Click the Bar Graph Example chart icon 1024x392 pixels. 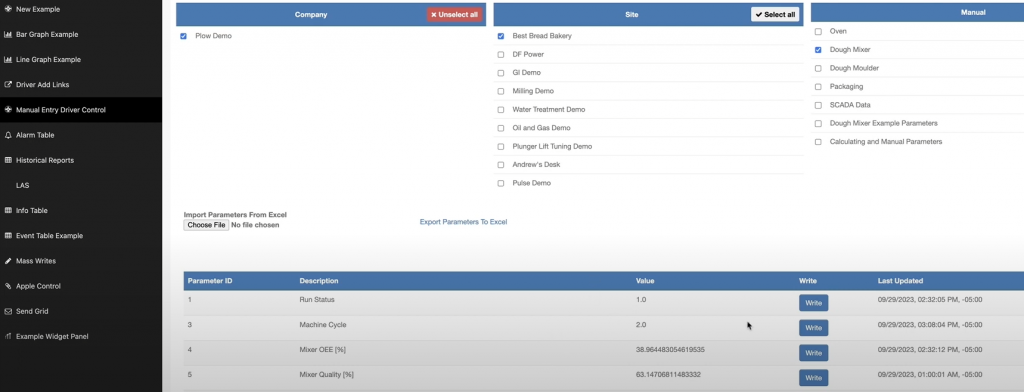(8, 35)
